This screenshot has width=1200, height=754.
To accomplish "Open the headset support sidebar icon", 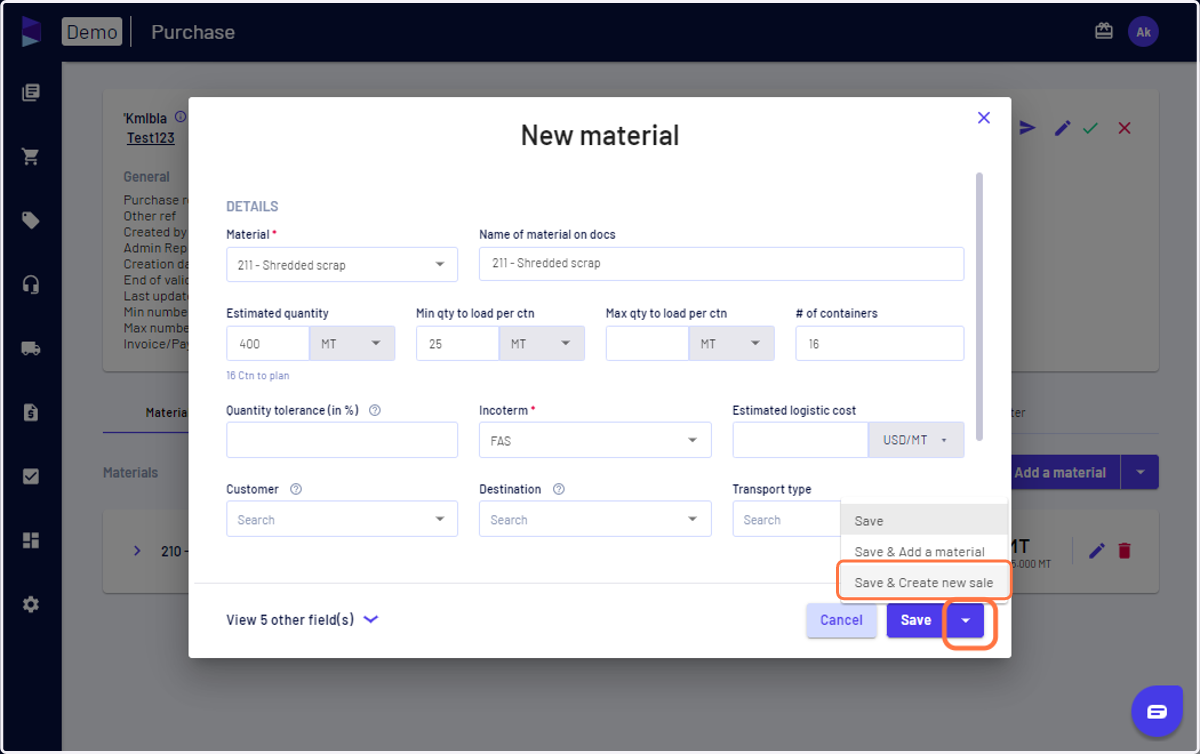I will [x=31, y=285].
